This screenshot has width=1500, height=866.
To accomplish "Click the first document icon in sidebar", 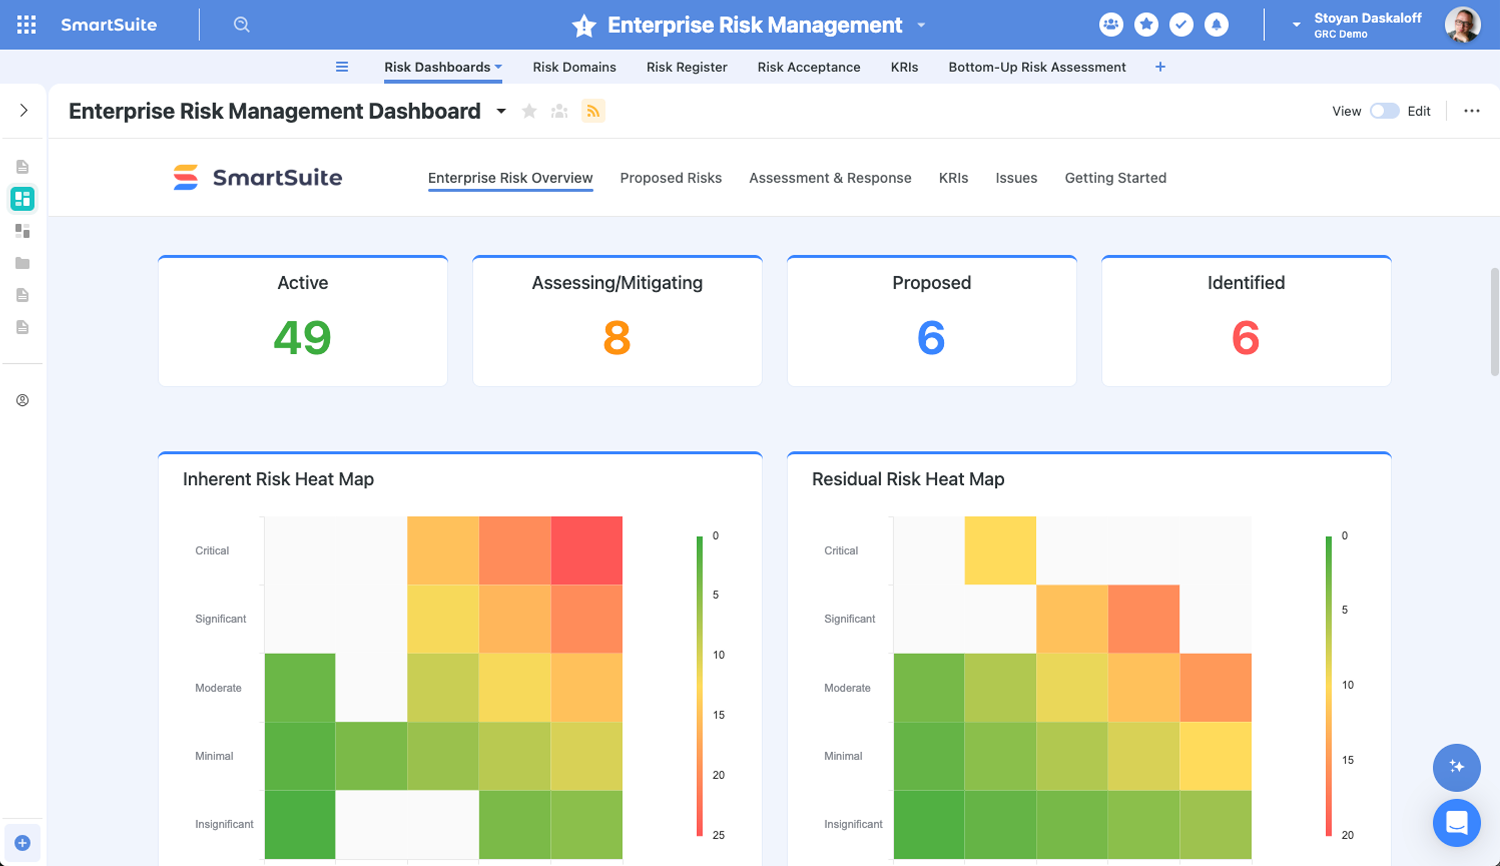I will tap(22, 167).
